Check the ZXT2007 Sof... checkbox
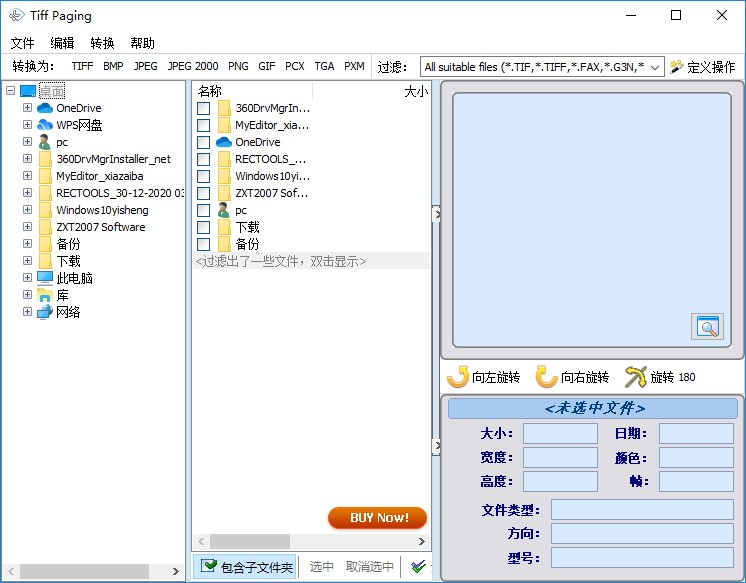Viewport: 746px width, 583px height. click(x=204, y=193)
